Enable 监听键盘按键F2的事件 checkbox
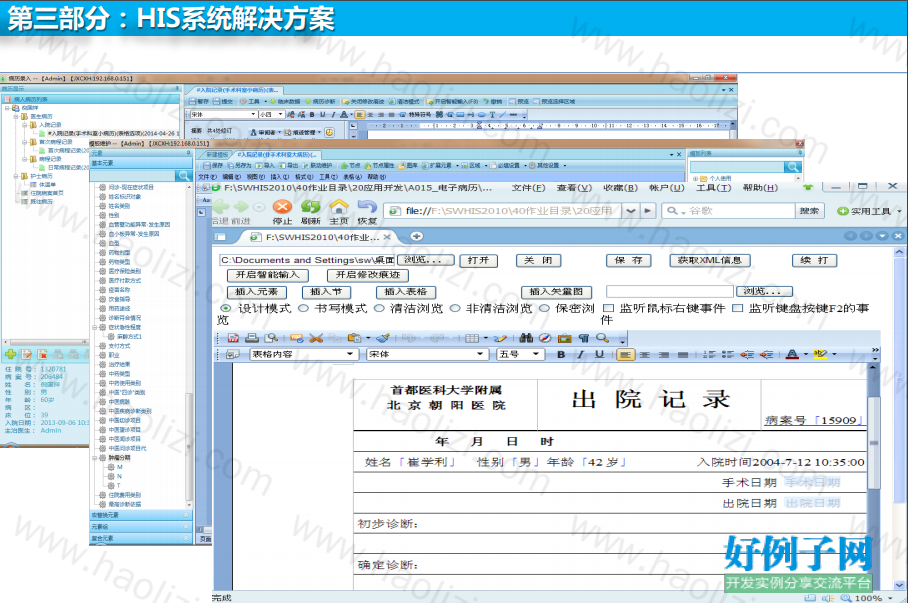Viewport: 908px width, 603px height. (737, 308)
